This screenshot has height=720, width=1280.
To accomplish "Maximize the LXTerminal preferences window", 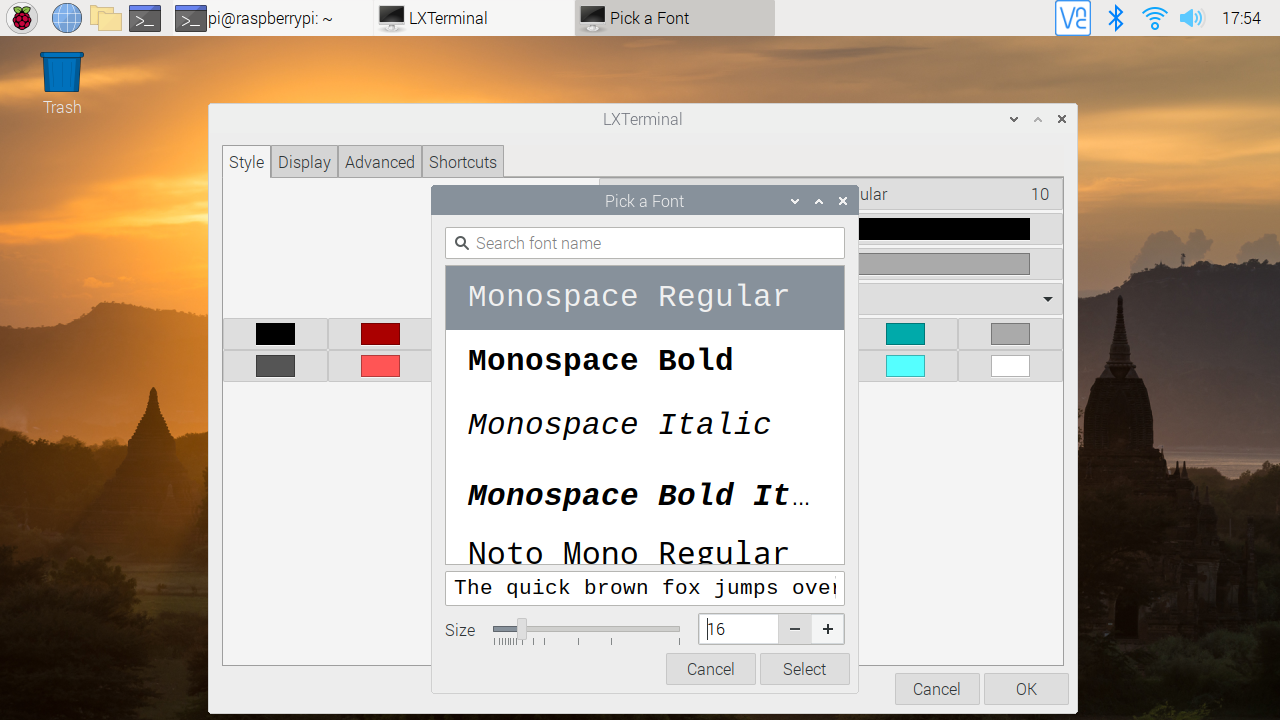I will [1038, 119].
